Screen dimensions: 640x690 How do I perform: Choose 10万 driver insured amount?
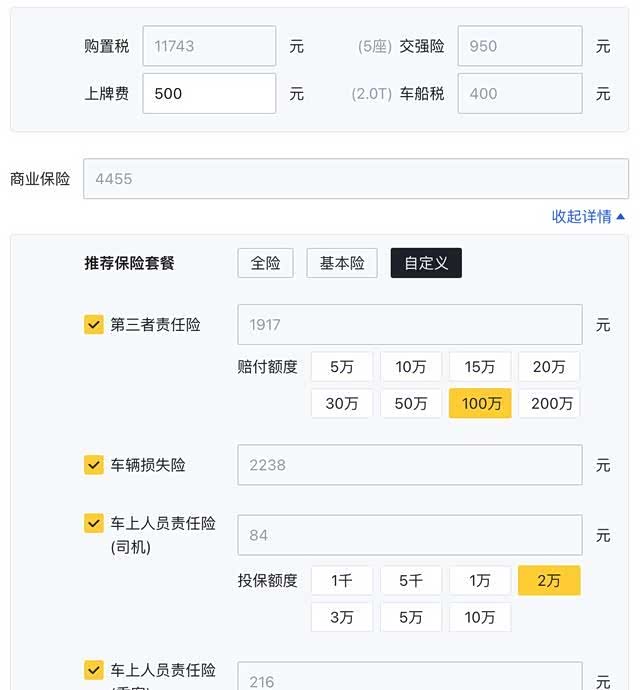480,617
